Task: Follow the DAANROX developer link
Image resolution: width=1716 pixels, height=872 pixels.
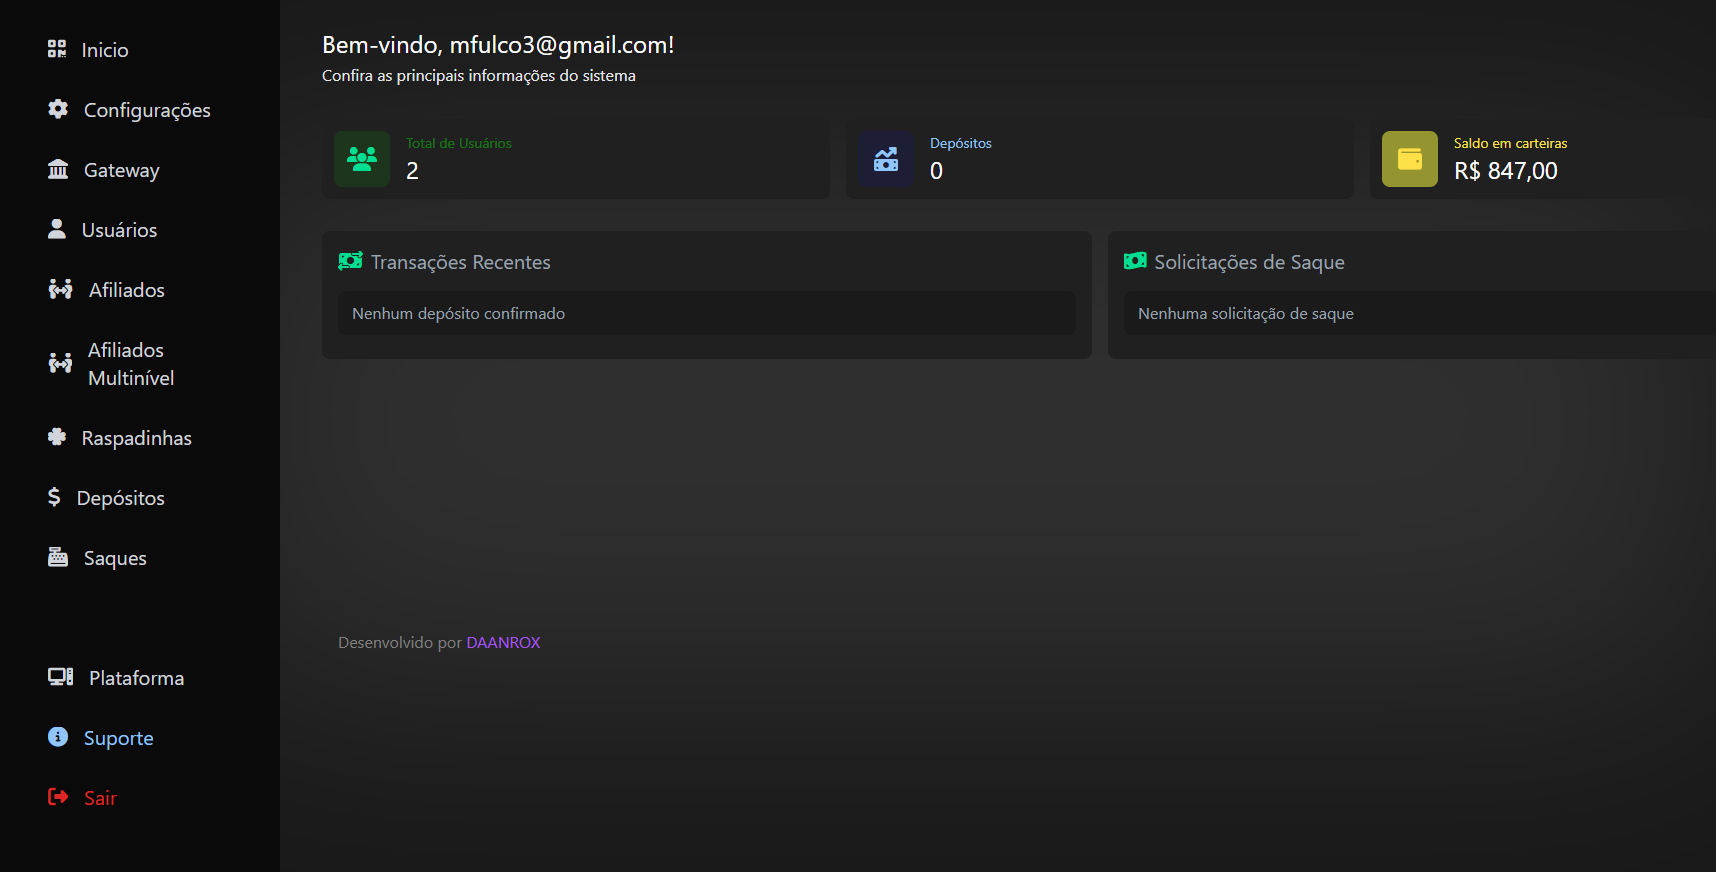Action: click(503, 642)
